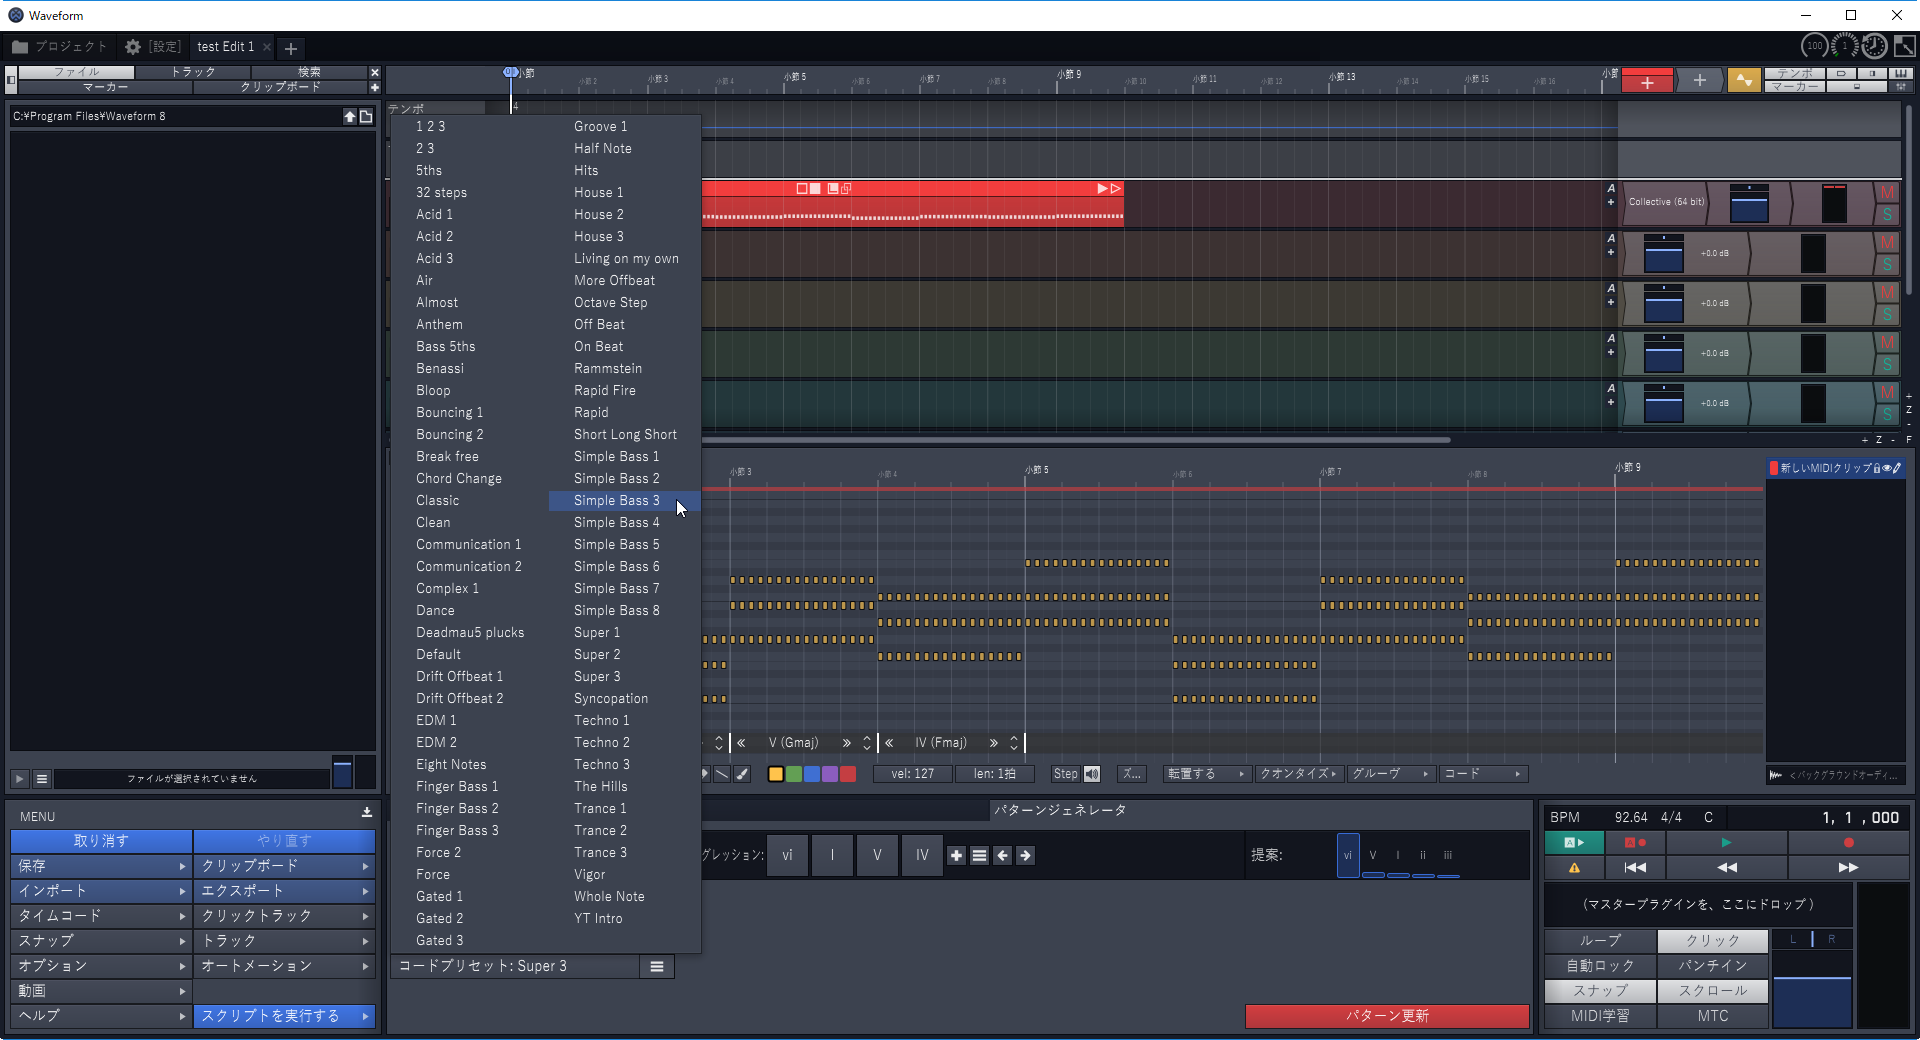The height and width of the screenshot is (1040, 1920).
Task: Toggle the スナップ snap button
Action: pos(1600,991)
